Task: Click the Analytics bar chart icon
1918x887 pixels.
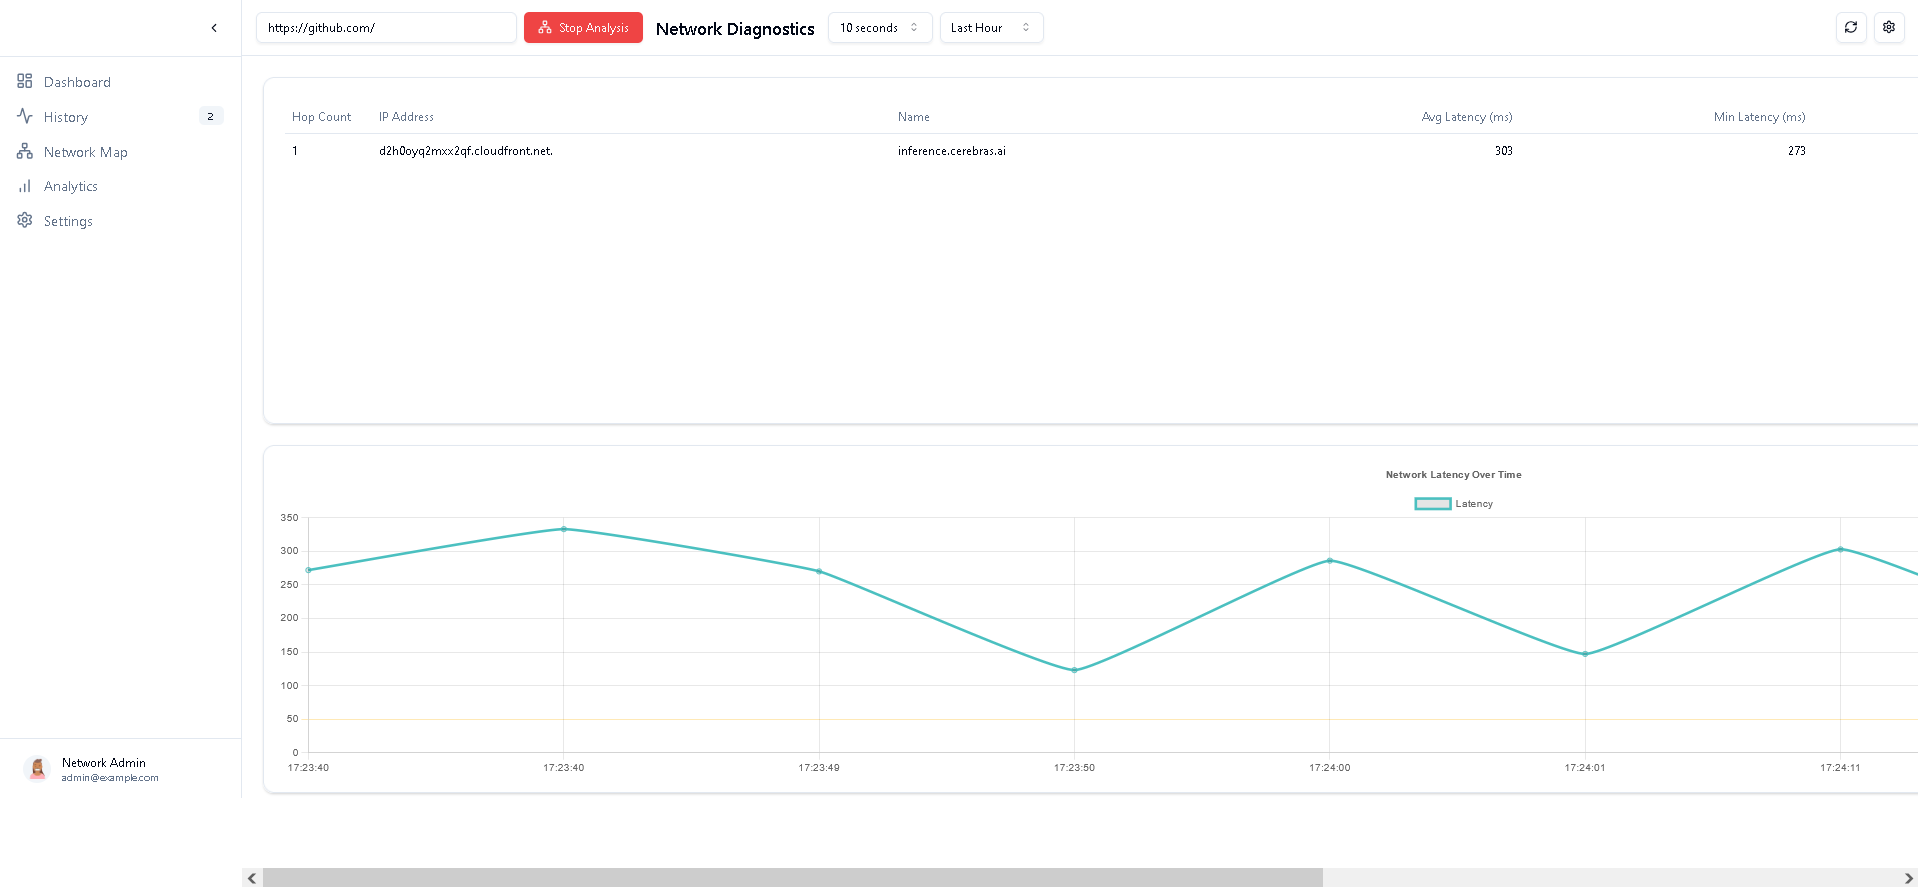Action: coord(25,186)
